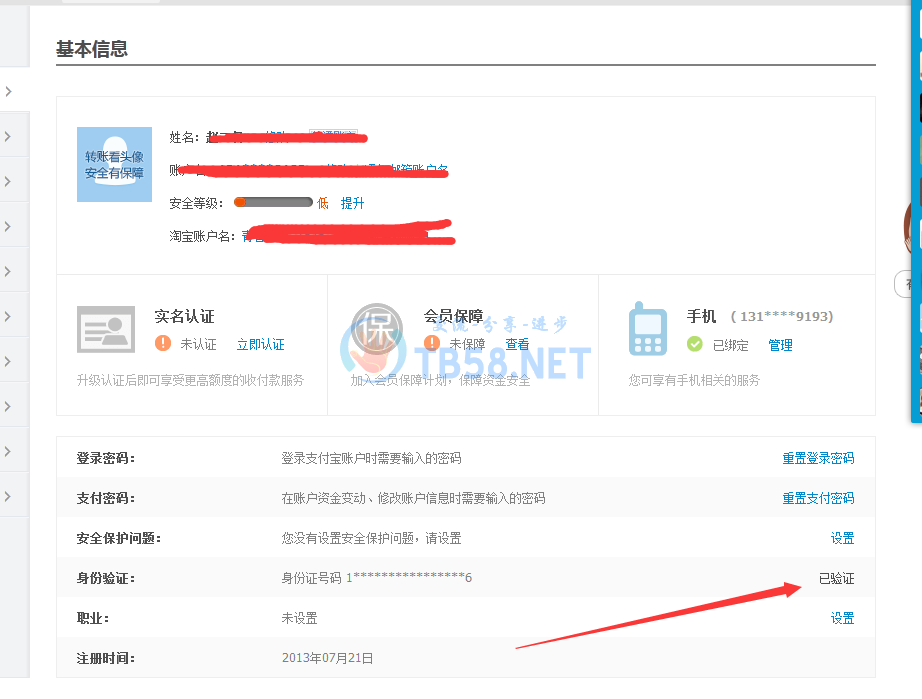The height and width of the screenshot is (699, 922).
Task: Click the 基本信息 section heading
Action: click(92, 49)
